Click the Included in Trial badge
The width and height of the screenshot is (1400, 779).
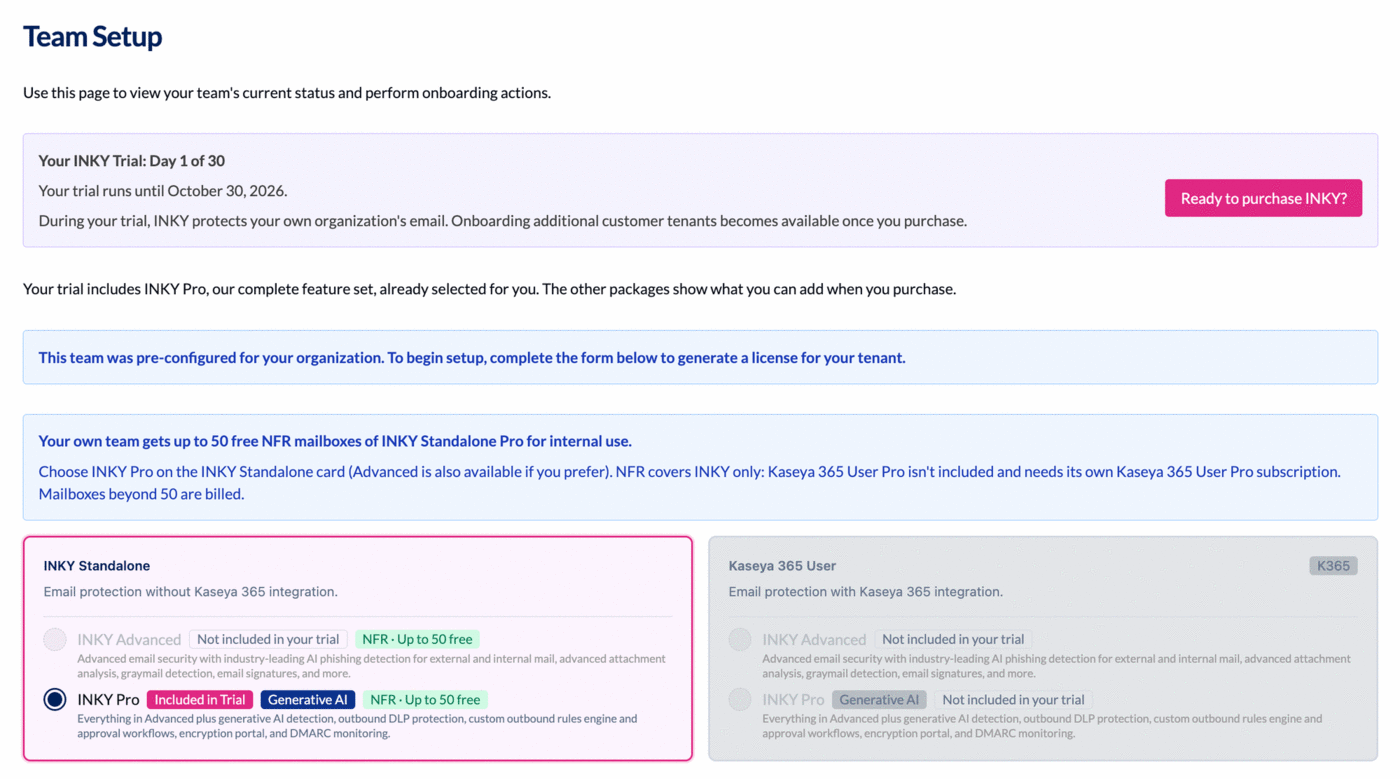point(200,700)
